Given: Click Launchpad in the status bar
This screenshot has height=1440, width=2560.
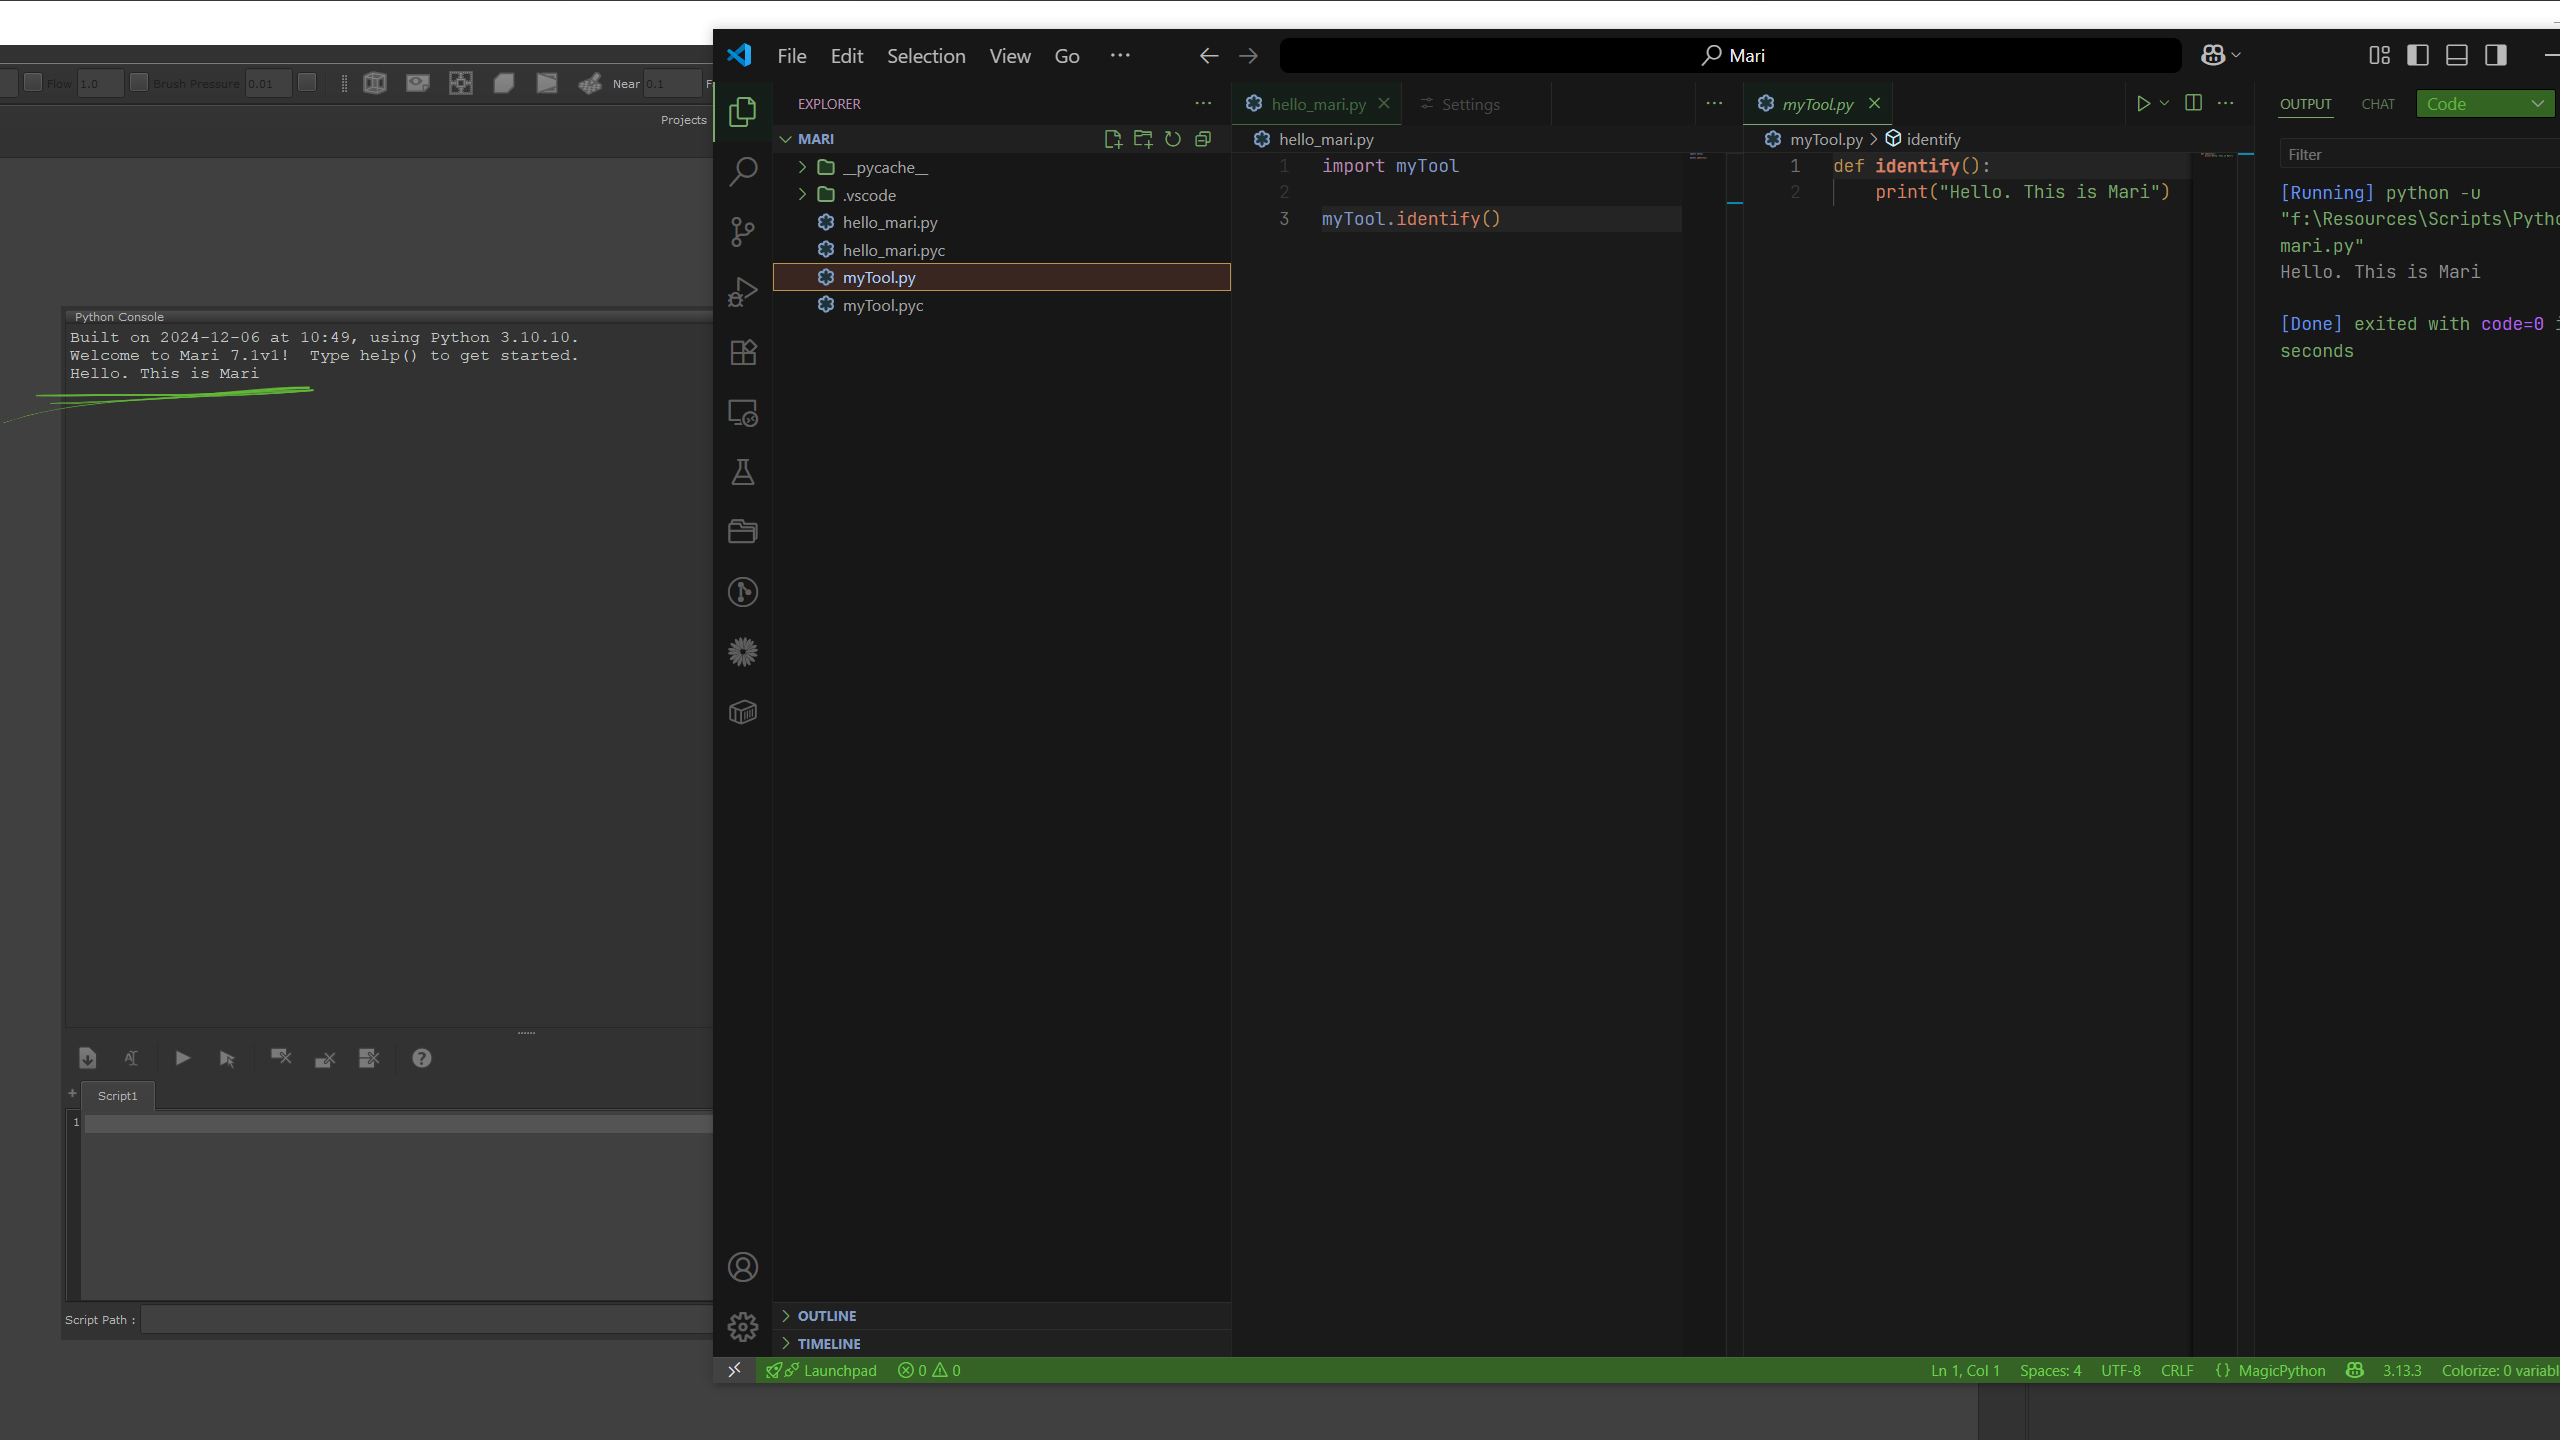Looking at the screenshot, I should [x=838, y=1370].
